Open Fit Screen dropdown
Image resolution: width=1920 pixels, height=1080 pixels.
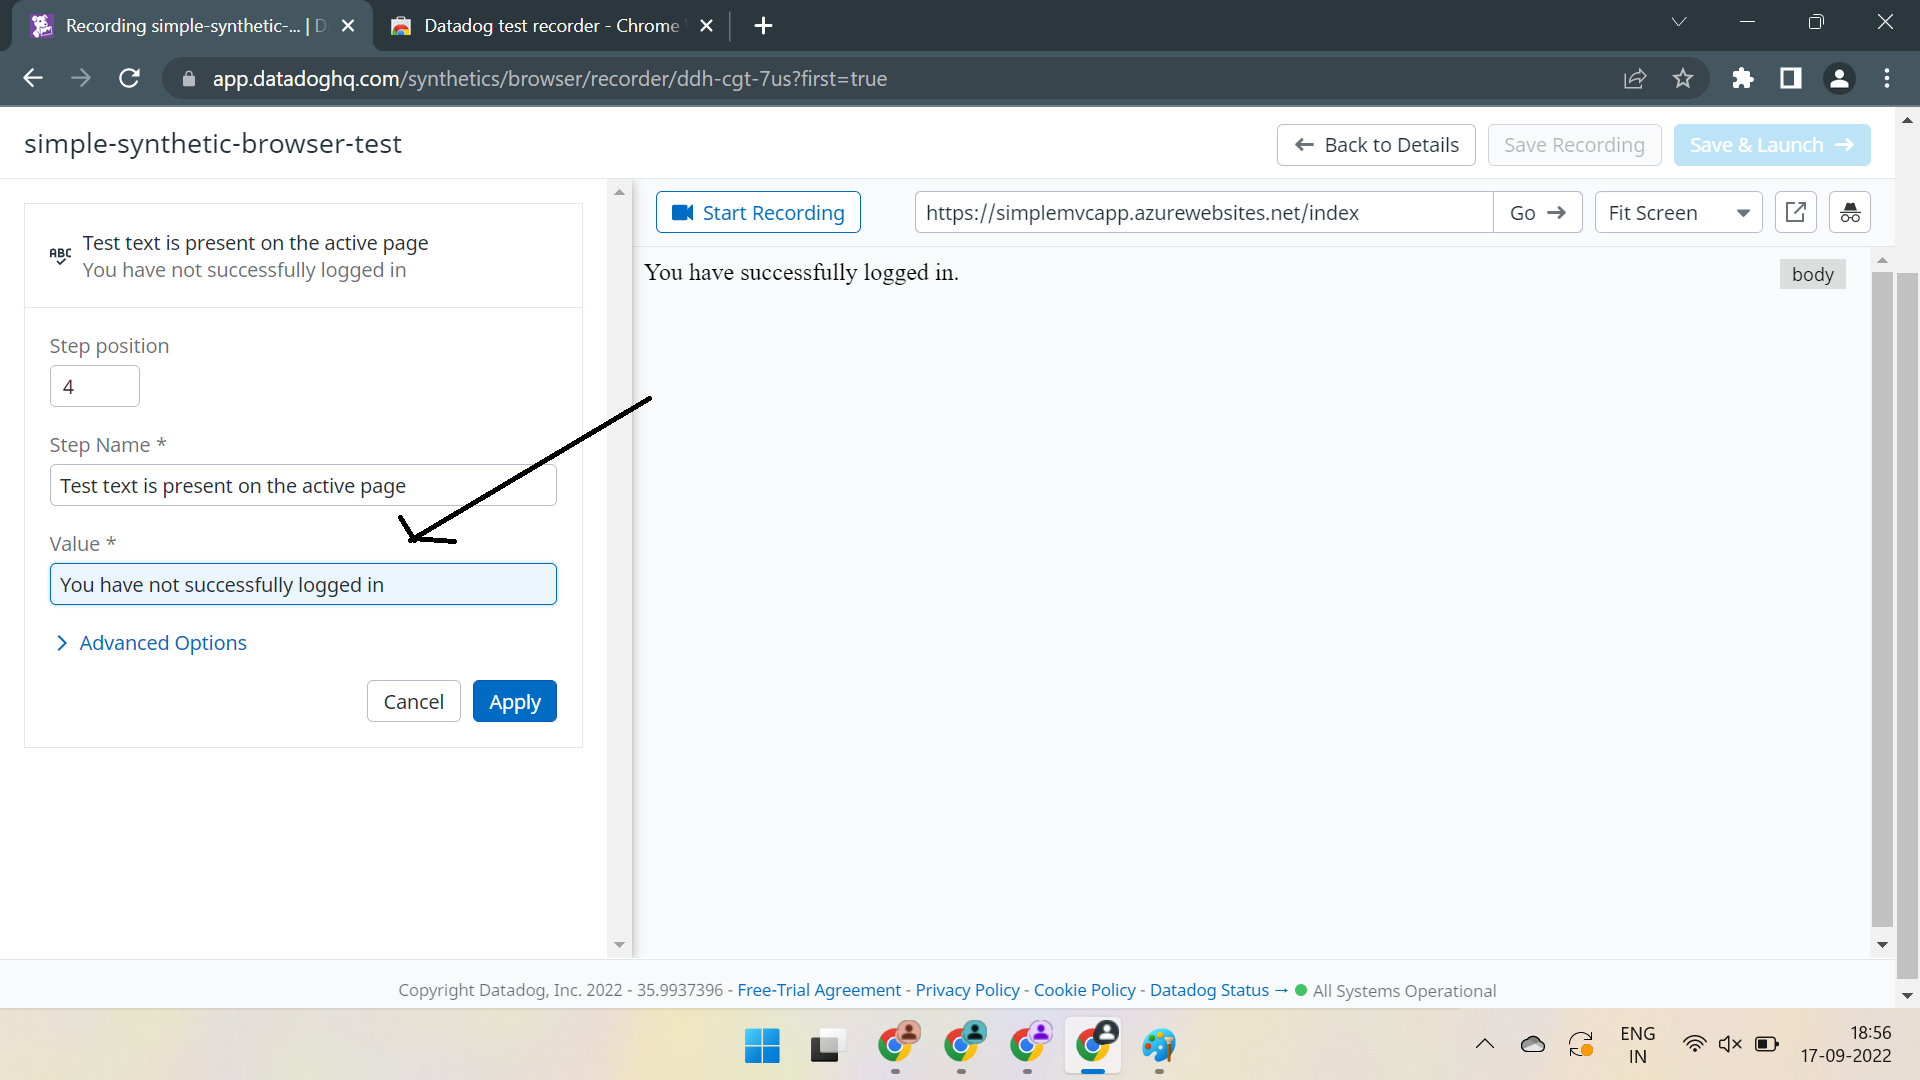click(x=1677, y=212)
